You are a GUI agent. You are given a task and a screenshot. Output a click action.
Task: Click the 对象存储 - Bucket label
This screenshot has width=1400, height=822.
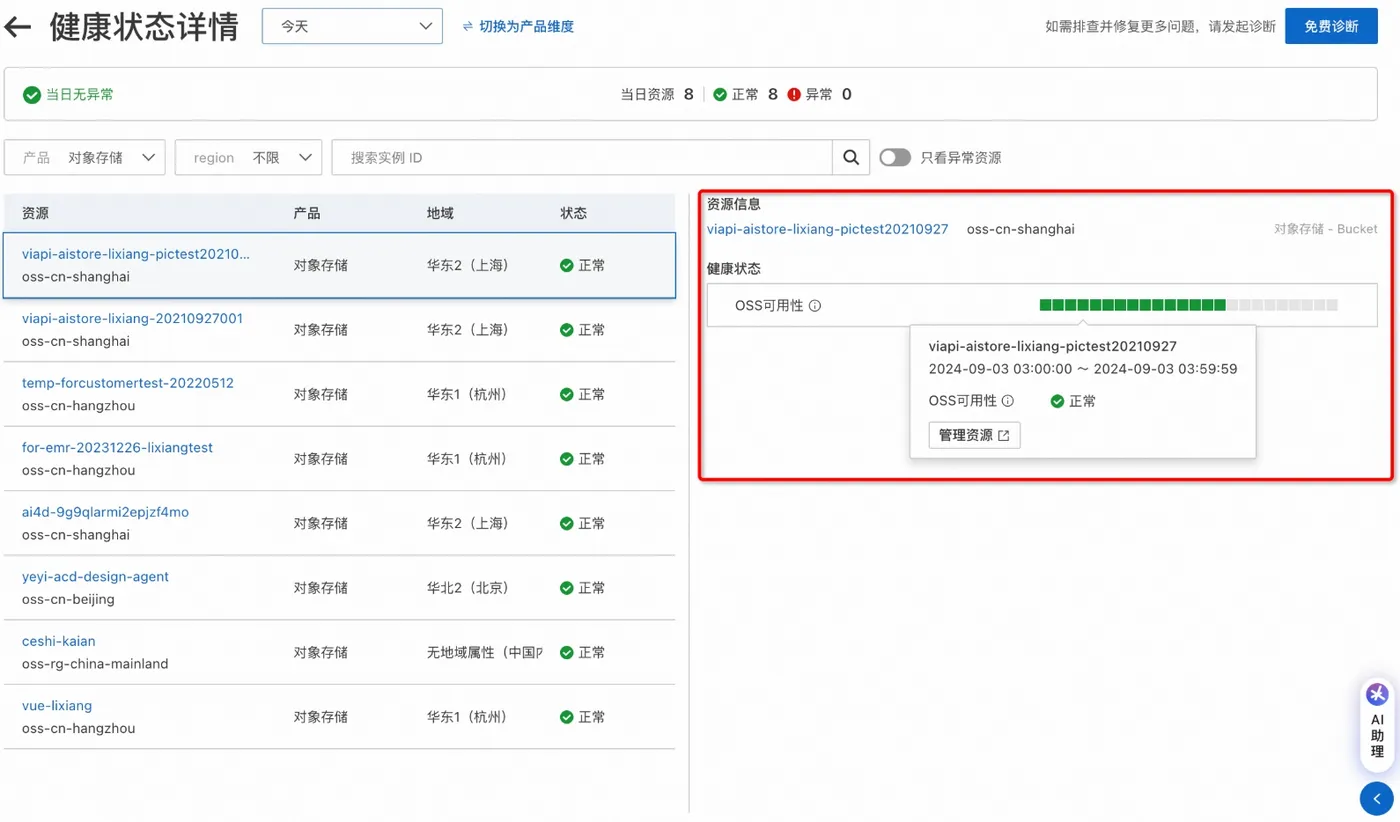[x=1325, y=229]
